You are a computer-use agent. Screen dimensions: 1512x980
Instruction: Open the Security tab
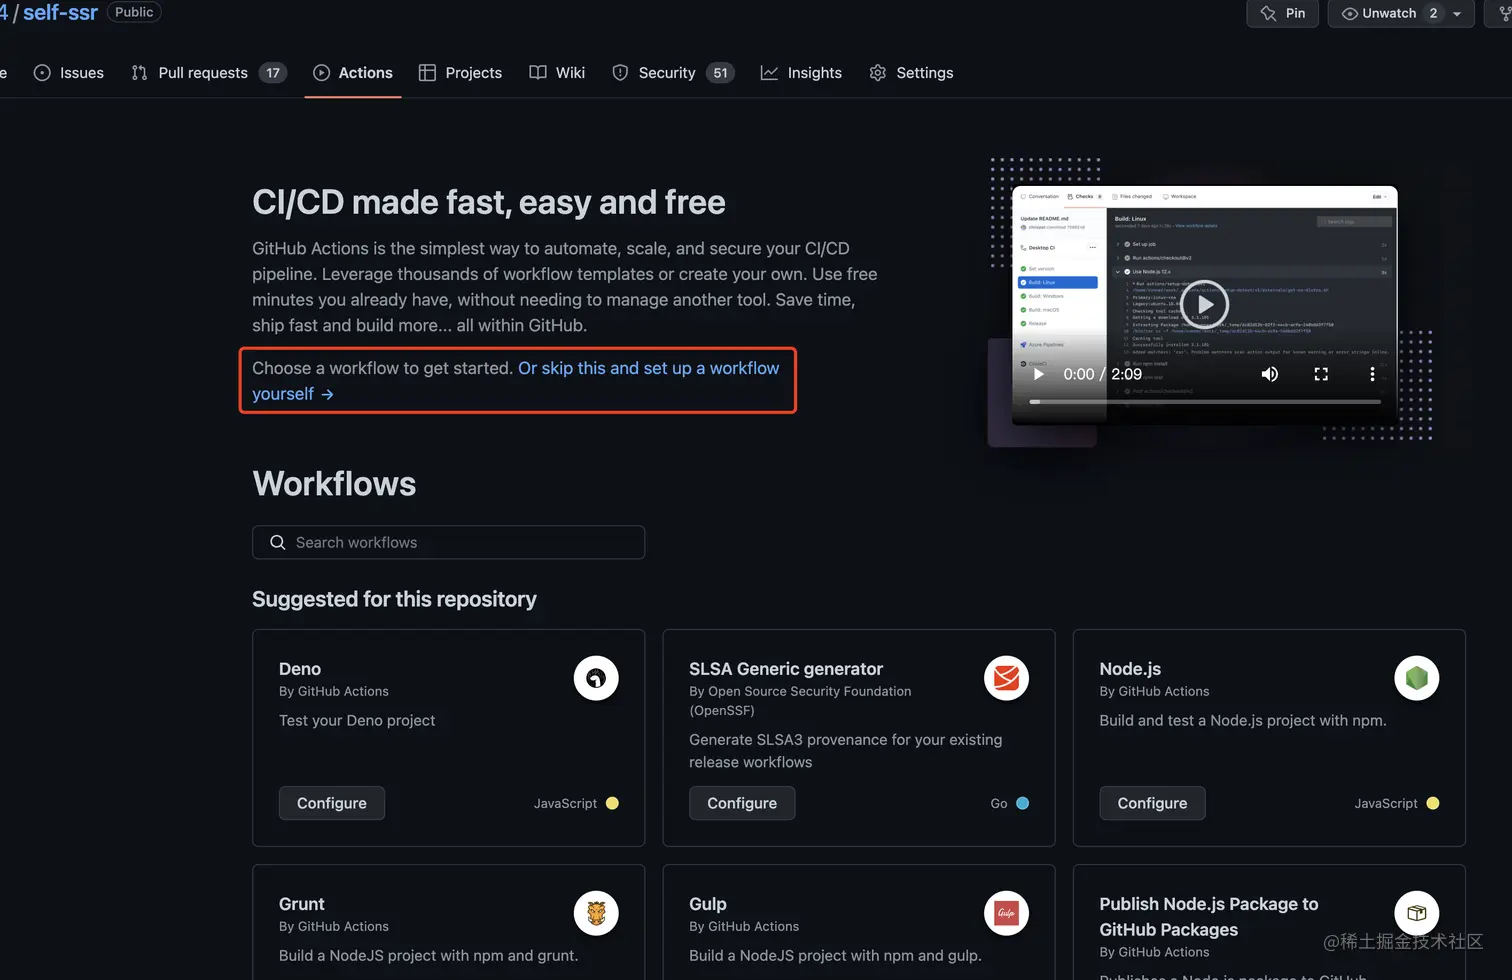673,73
